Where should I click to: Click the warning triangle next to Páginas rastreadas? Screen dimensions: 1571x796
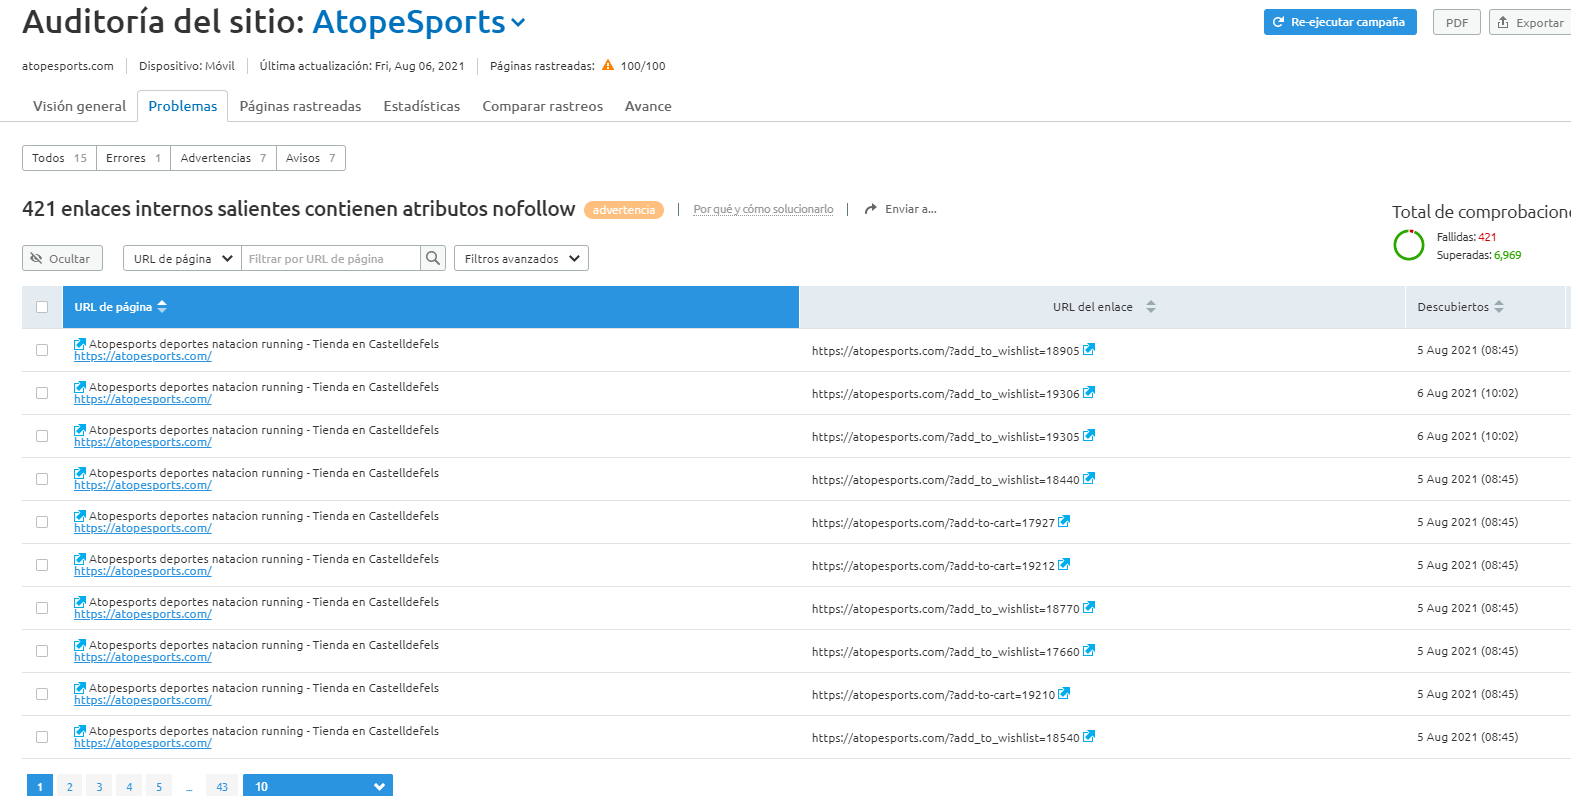click(608, 65)
